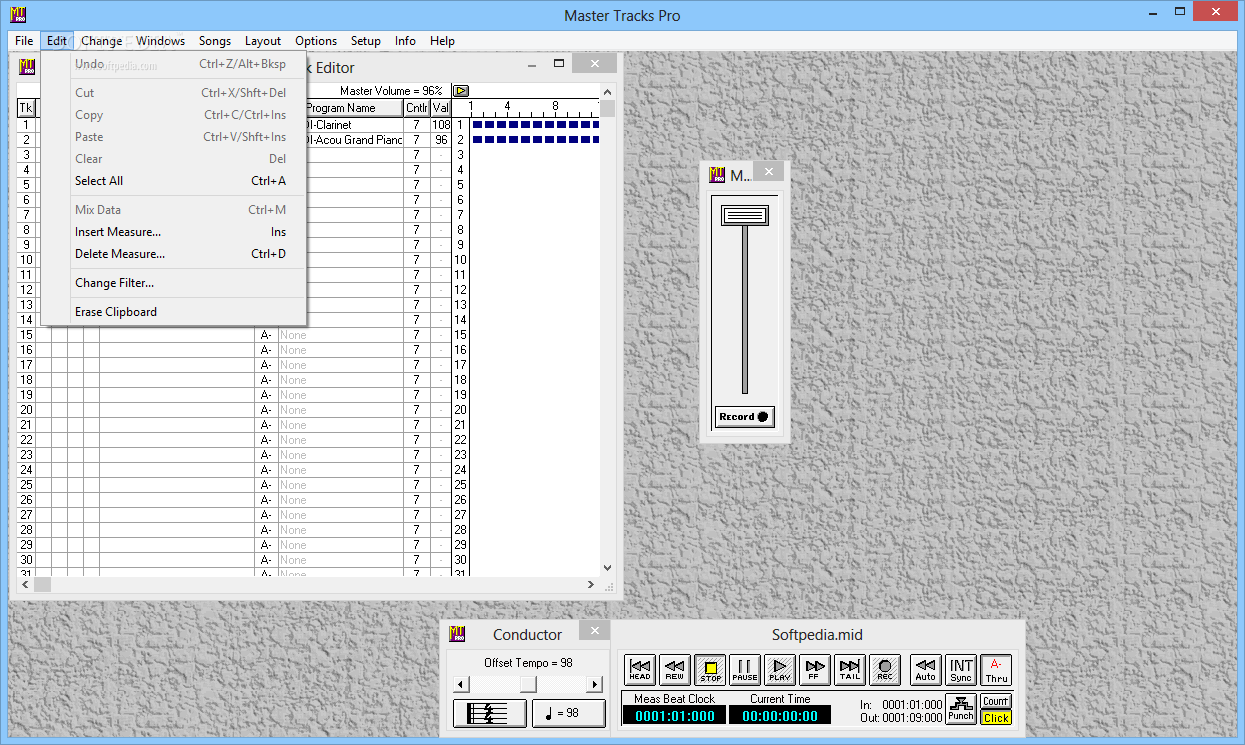This screenshot has height=745, width=1245.
Task: Click the MT Pro icon of Conductor window
Action: 457,633
